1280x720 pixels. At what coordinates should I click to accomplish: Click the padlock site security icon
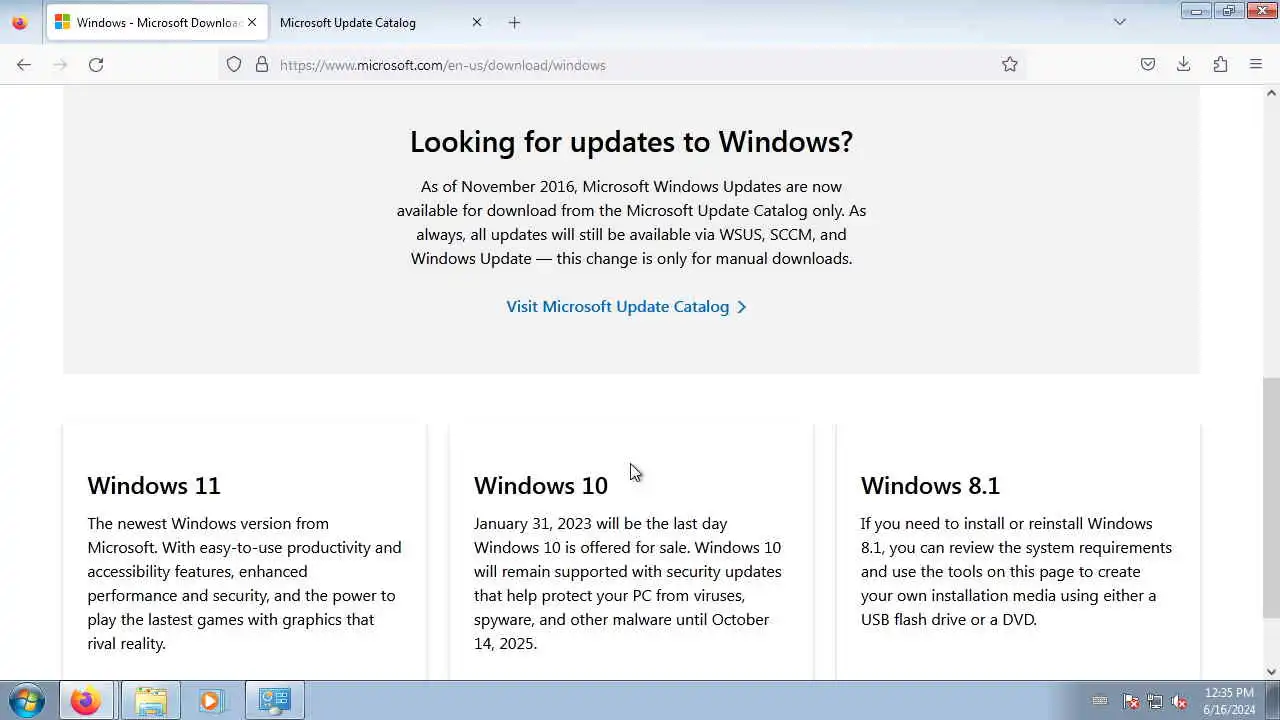(x=262, y=65)
